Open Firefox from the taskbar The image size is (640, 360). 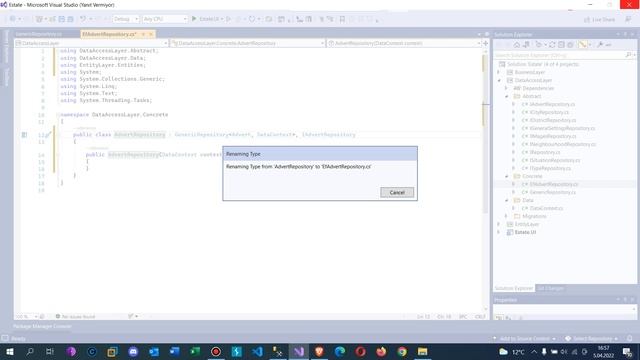381,351
